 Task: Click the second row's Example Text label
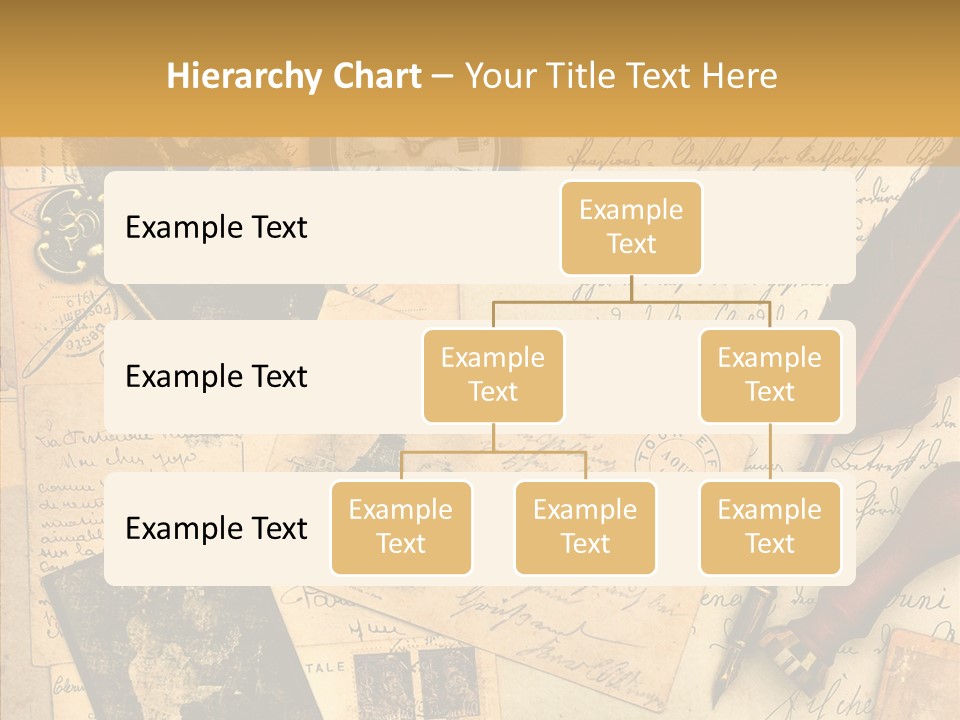click(x=216, y=376)
